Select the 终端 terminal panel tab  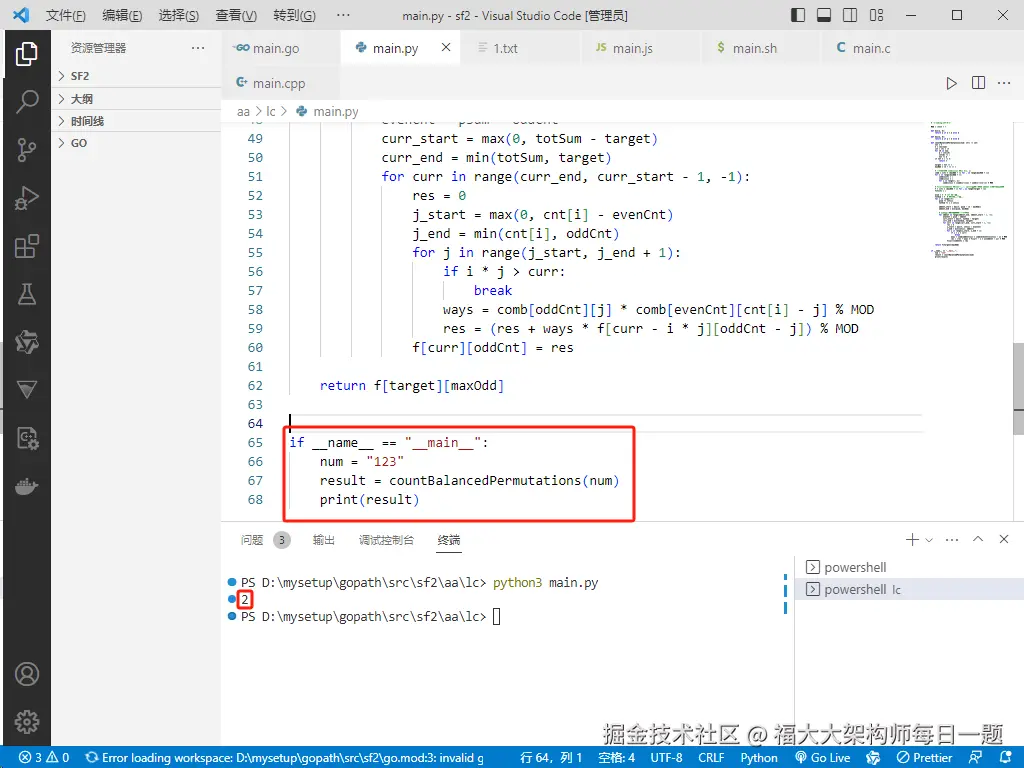449,540
